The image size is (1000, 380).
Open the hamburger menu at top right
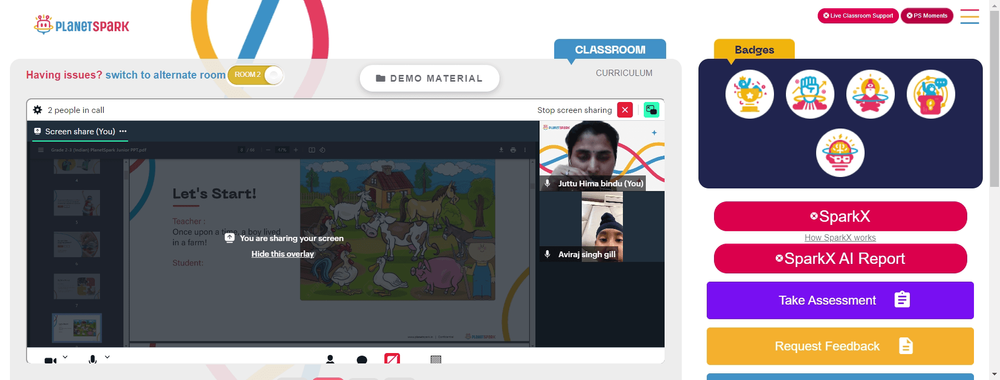point(969,16)
